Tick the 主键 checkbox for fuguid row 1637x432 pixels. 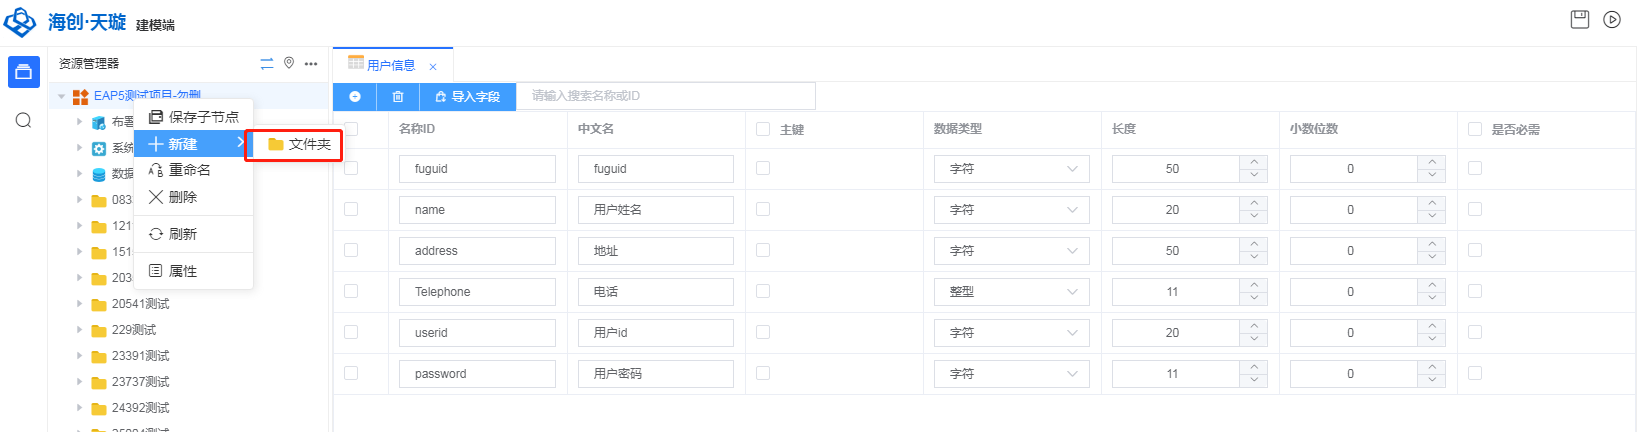tap(763, 169)
